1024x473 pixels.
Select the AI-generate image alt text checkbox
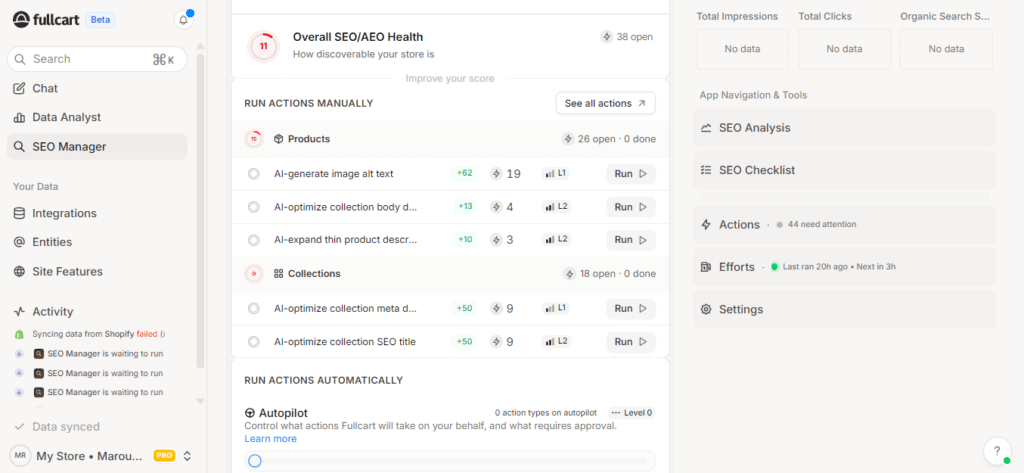coord(254,173)
